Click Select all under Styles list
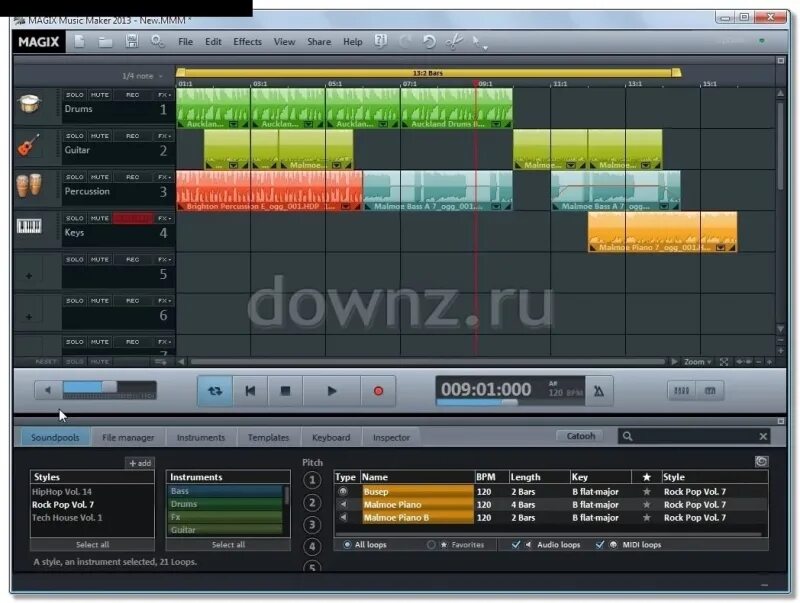 click(x=92, y=545)
